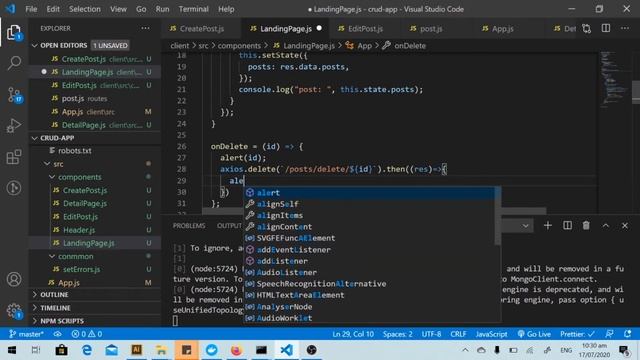
Task: Open Firefox from the taskbar
Action: [x=236, y=350]
